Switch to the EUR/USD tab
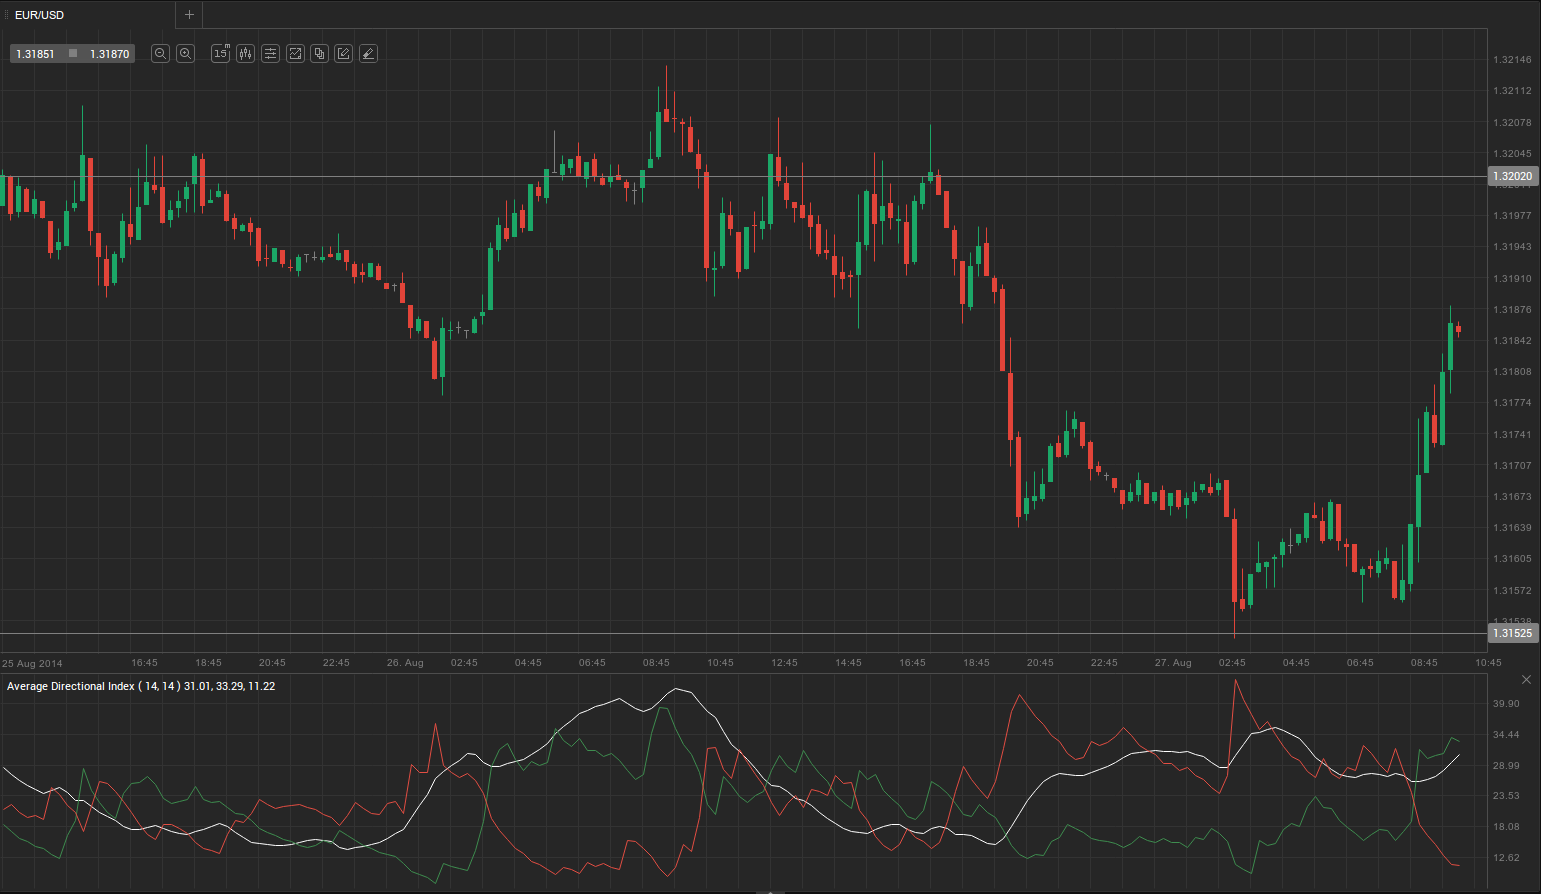 point(40,15)
